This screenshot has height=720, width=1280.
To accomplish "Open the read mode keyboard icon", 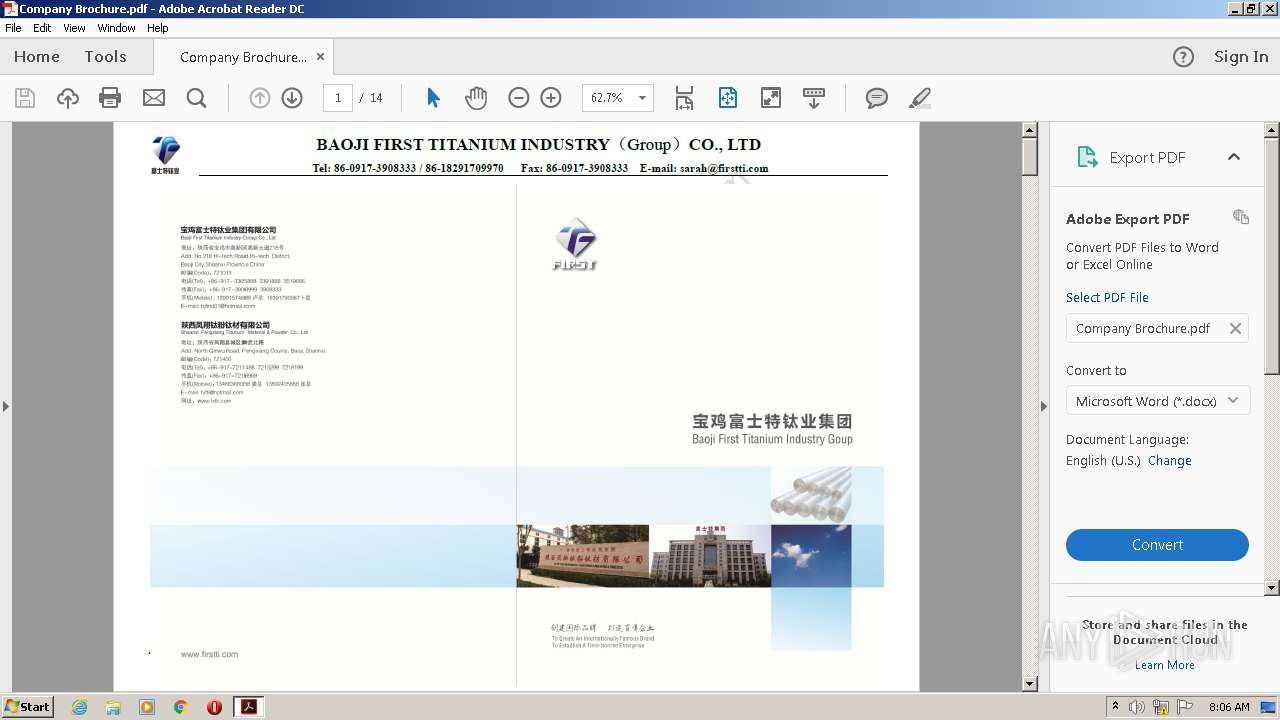I will pyautogui.click(x=814, y=98).
